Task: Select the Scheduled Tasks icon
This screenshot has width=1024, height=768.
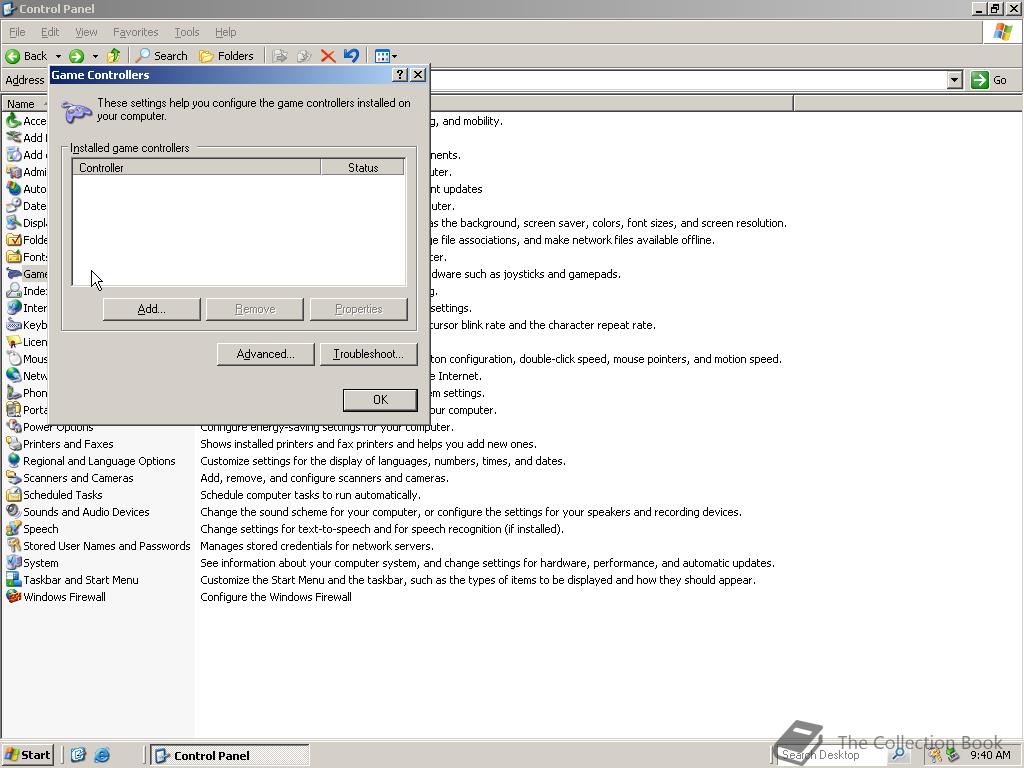Action: [13, 494]
